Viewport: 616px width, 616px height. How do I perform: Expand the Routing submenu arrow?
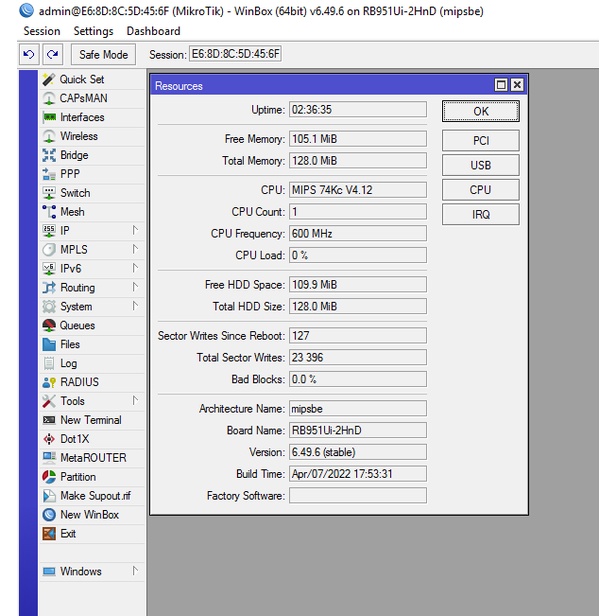point(135,287)
